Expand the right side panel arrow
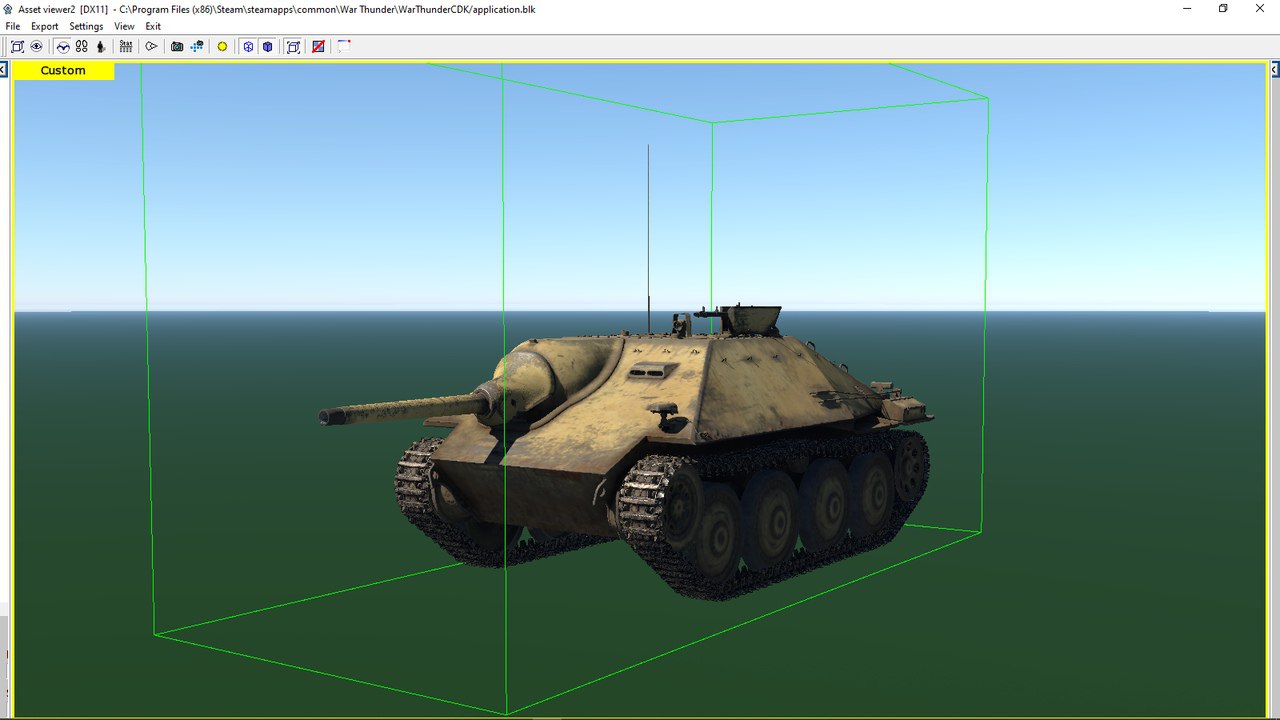The image size is (1280, 720). pos(1275,70)
